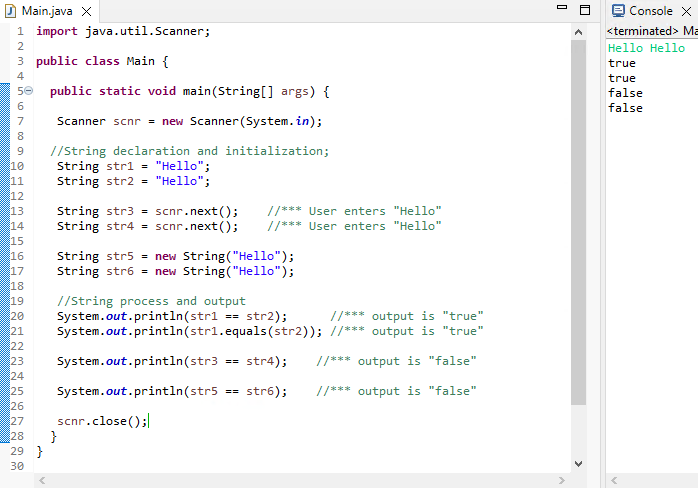Screen dimensions: 698x488
Task: Click the scnr.close() statement
Action: pos(102,421)
